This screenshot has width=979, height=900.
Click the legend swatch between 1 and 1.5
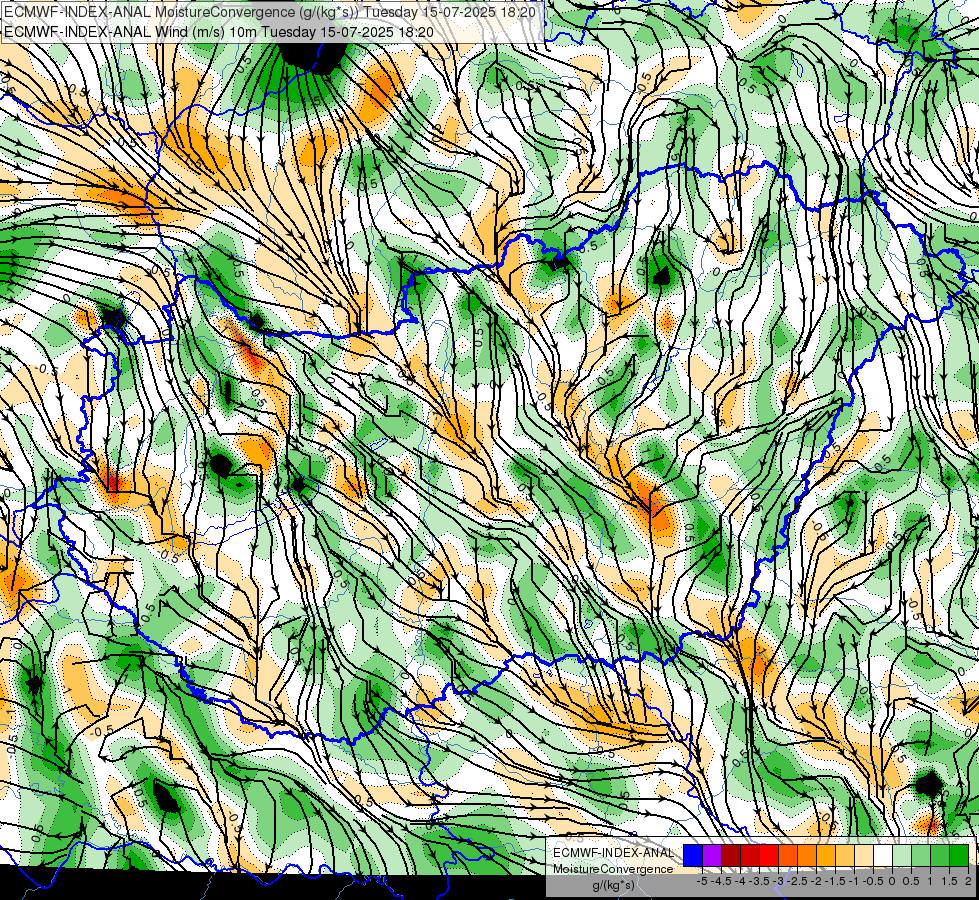click(x=940, y=856)
